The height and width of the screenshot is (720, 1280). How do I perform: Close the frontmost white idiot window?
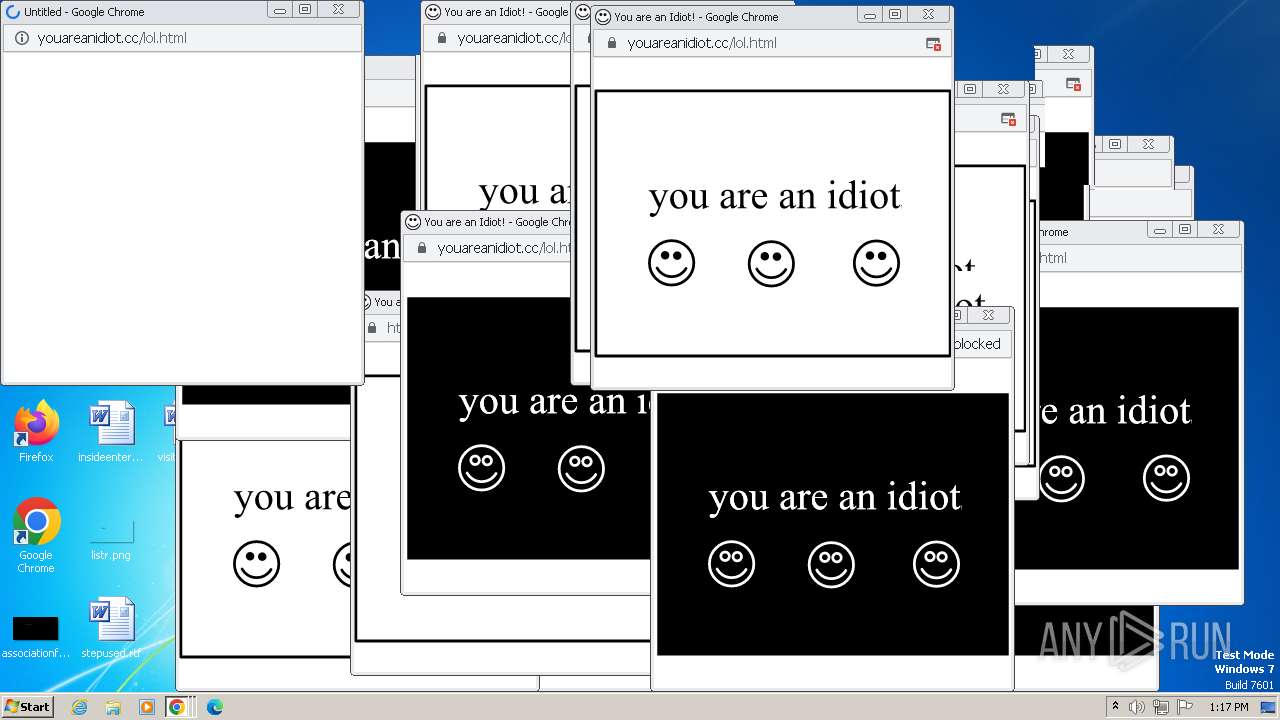click(928, 15)
